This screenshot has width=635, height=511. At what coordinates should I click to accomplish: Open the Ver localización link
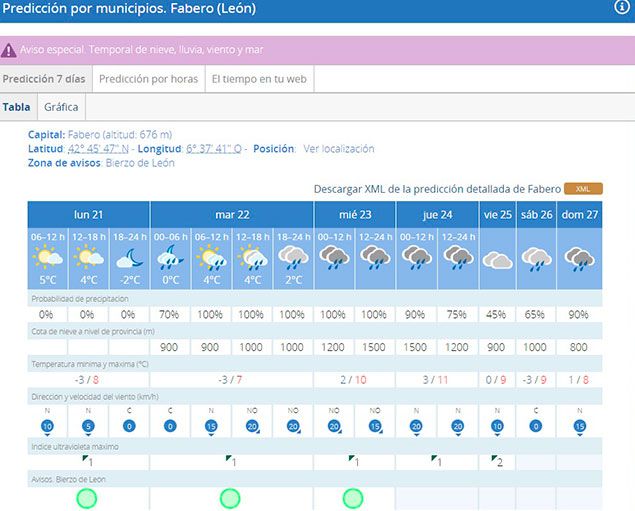click(x=338, y=149)
